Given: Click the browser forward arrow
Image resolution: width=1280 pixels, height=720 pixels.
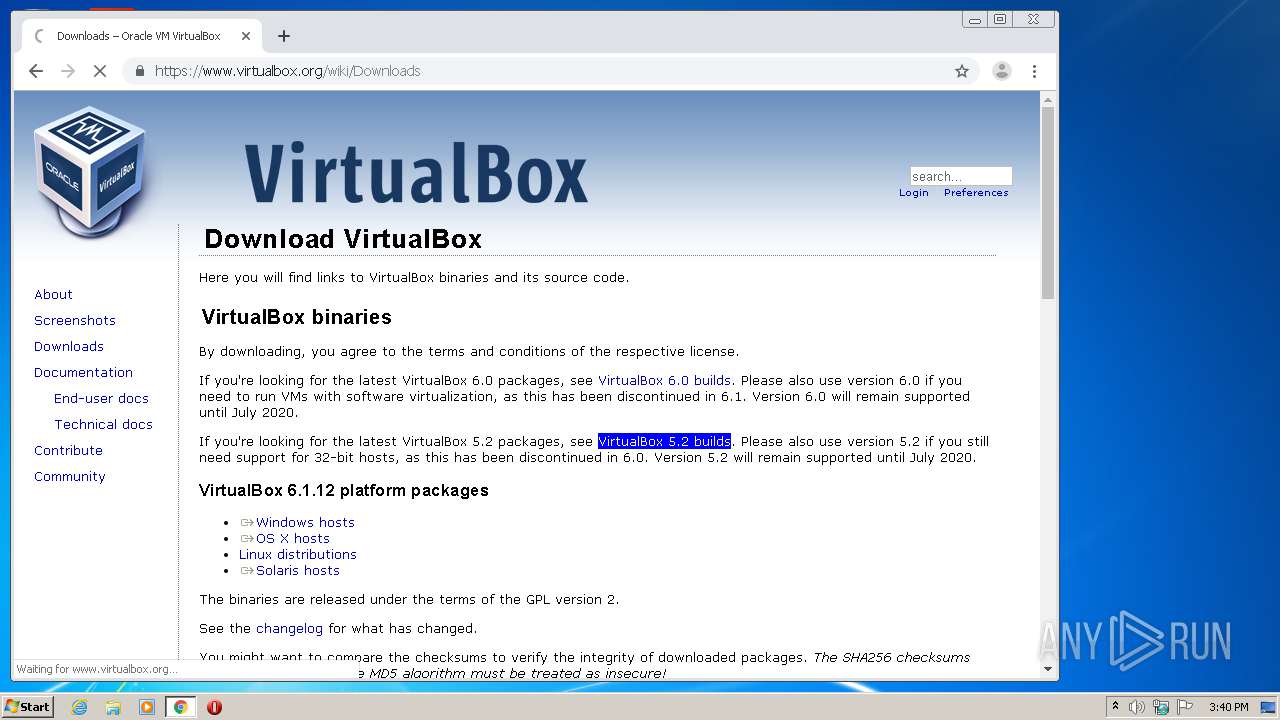Looking at the screenshot, I should [x=68, y=71].
